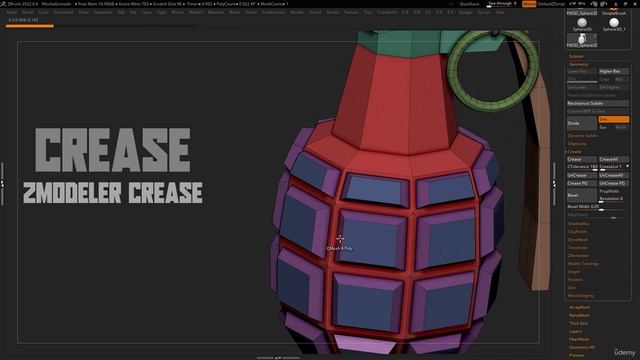Collapse the Geometry sub-palette
Image resolution: width=640 pixels, height=360 pixels.
[578, 64]
